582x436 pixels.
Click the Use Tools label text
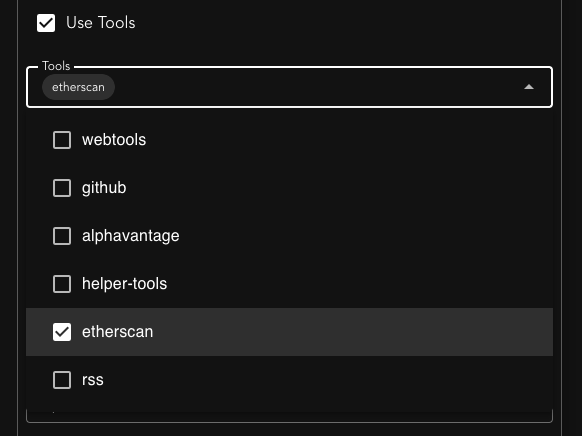pyautogui.click(x=101, y=23)
